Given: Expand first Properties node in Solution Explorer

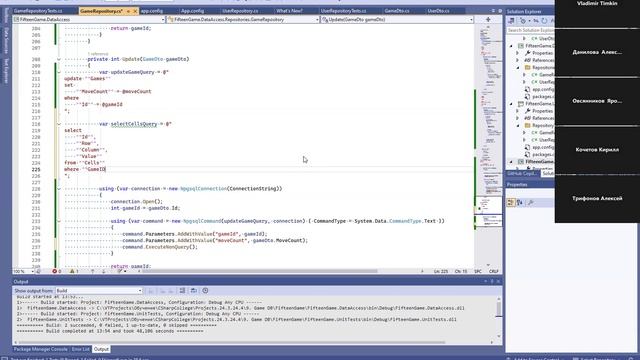Looking at the screenshot, I should pyautogui.click(x=518, y=53).
